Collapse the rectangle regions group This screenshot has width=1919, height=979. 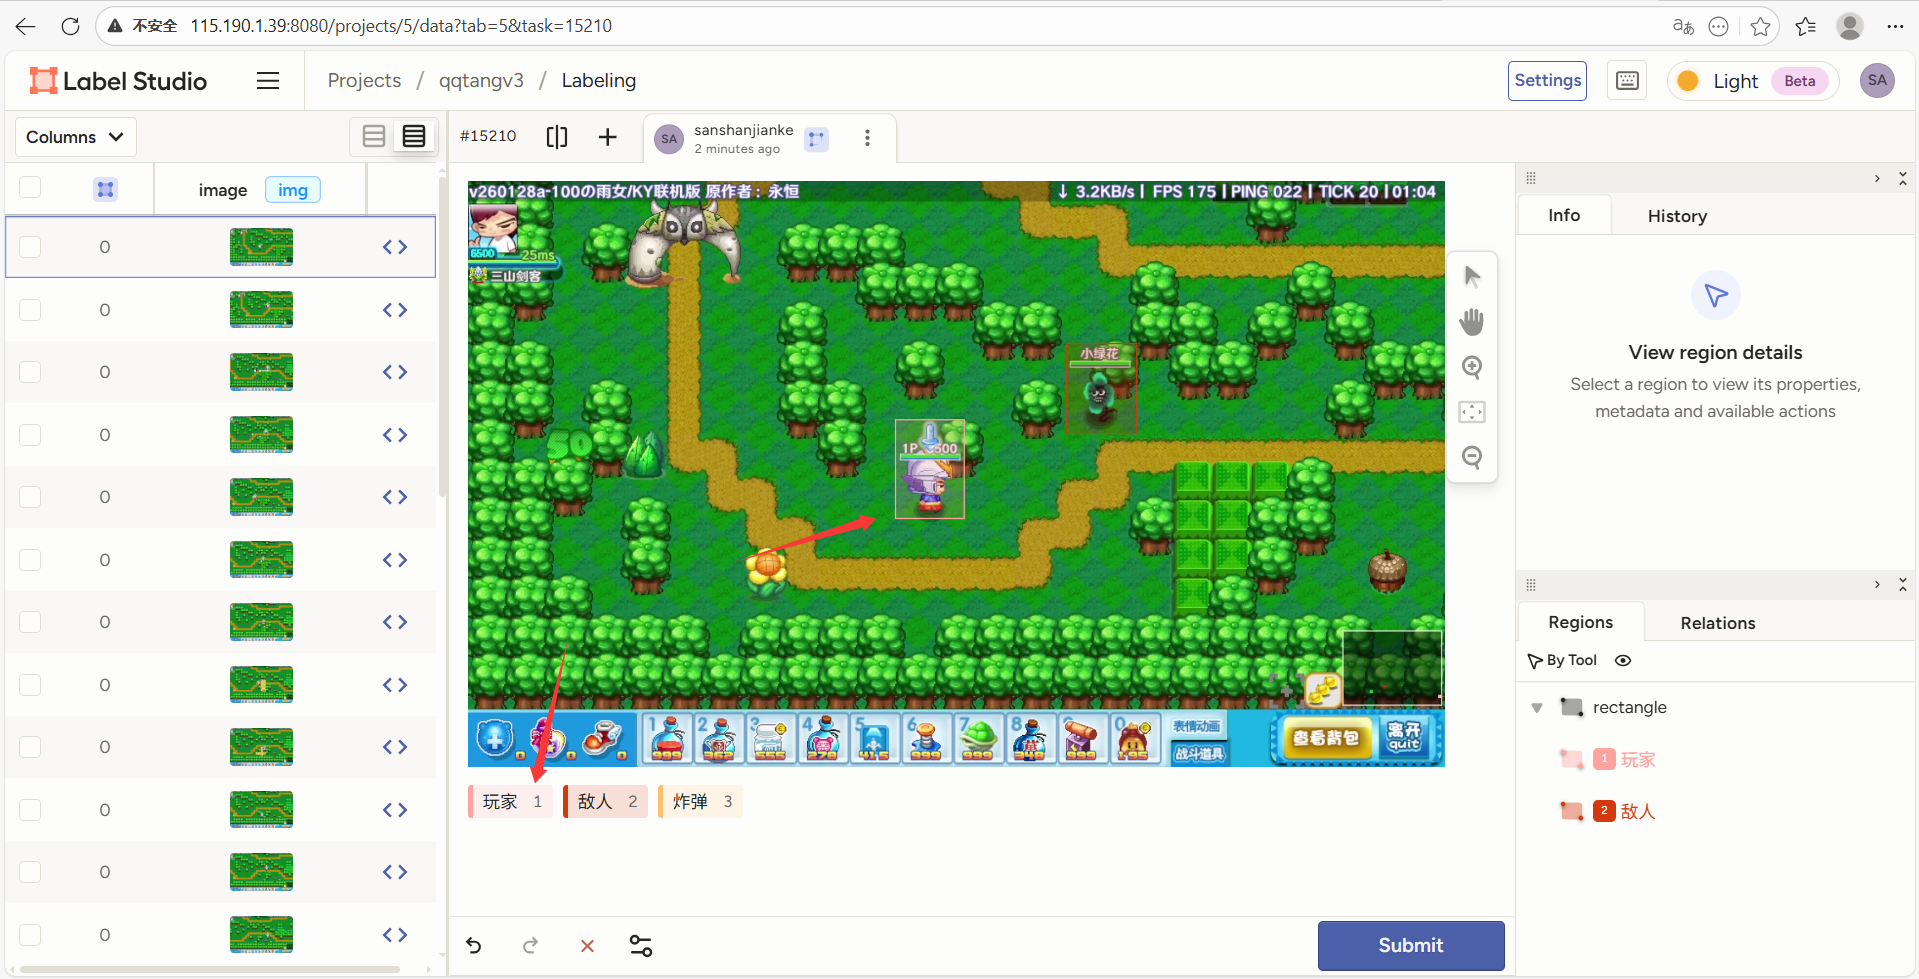1537,708
